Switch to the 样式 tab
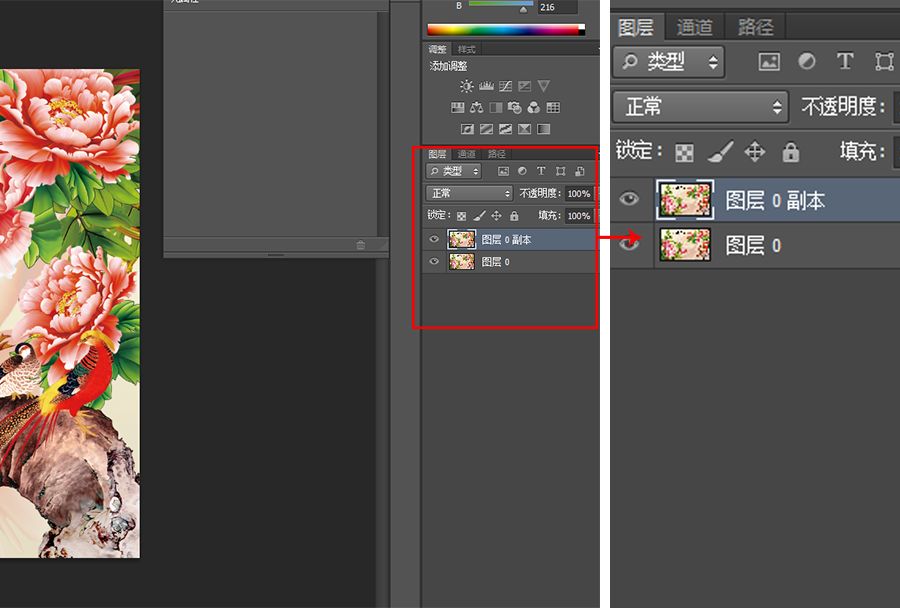This screenshot has width=900, height=608. 467,49
